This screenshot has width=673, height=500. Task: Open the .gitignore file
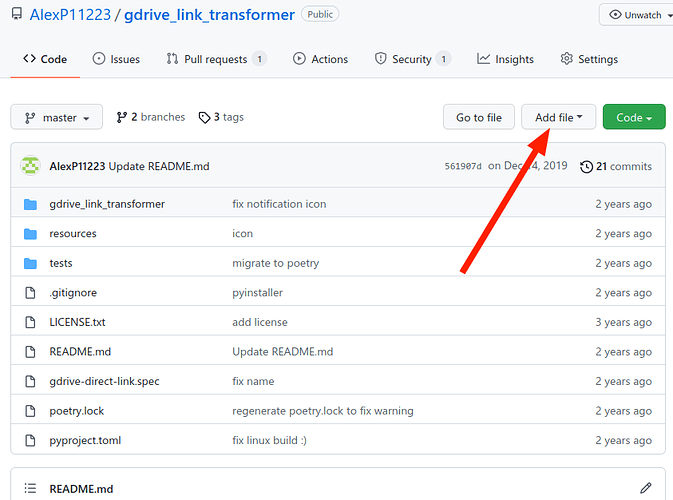point(73,293)
